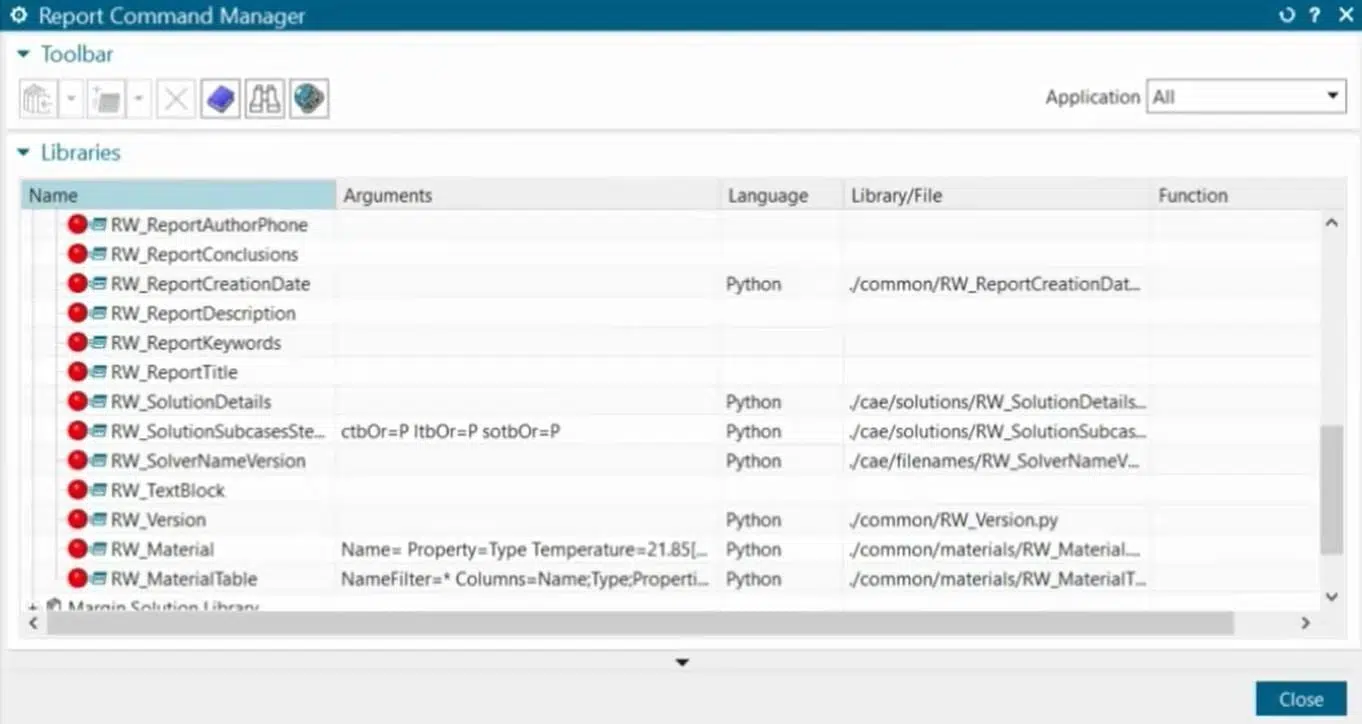Click the add library toolbar icon
1362x724 pixels.
(x=39, y=99)
